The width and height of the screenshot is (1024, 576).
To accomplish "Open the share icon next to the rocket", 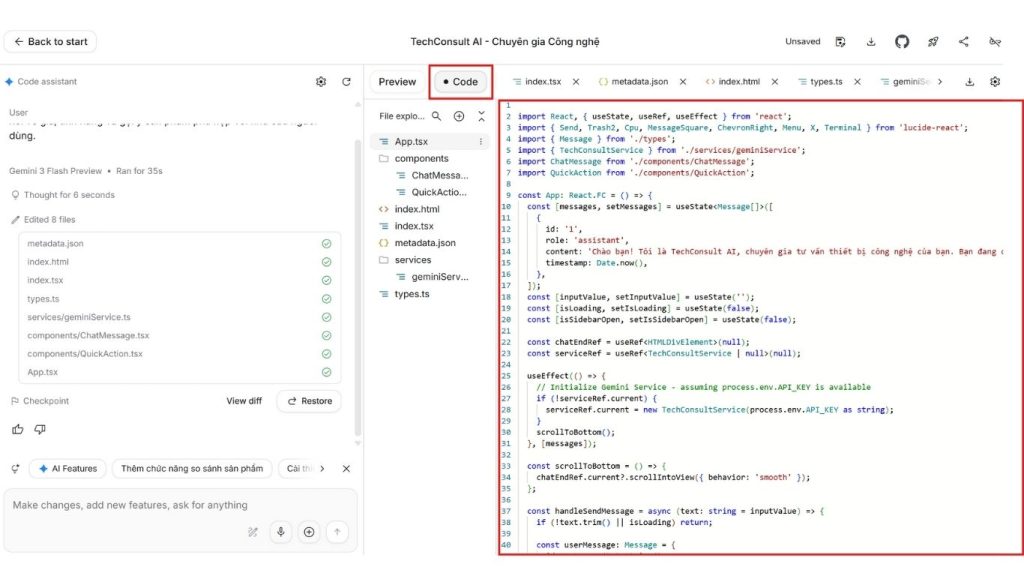I will tap(962, 41).
